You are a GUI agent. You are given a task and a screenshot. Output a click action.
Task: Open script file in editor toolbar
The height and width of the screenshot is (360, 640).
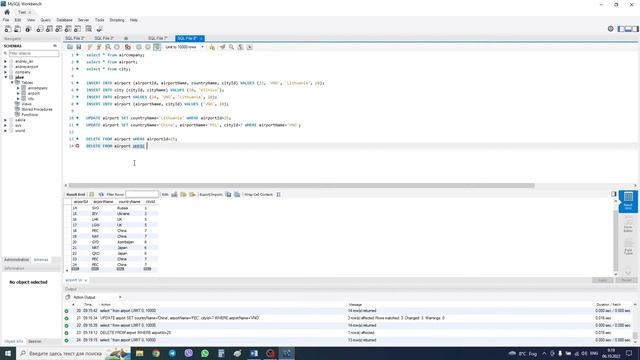pos(70,47)
